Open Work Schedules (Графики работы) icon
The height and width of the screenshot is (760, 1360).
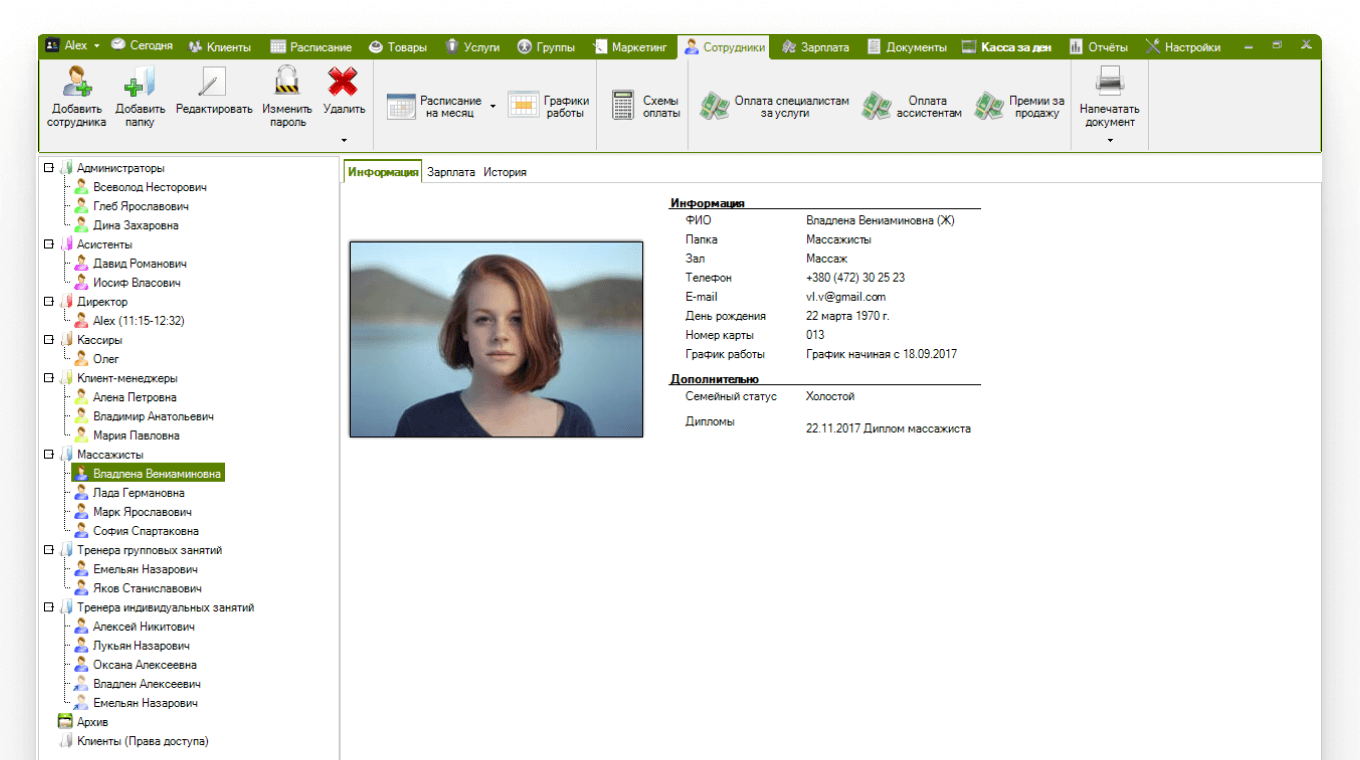(x=523, y=105)
